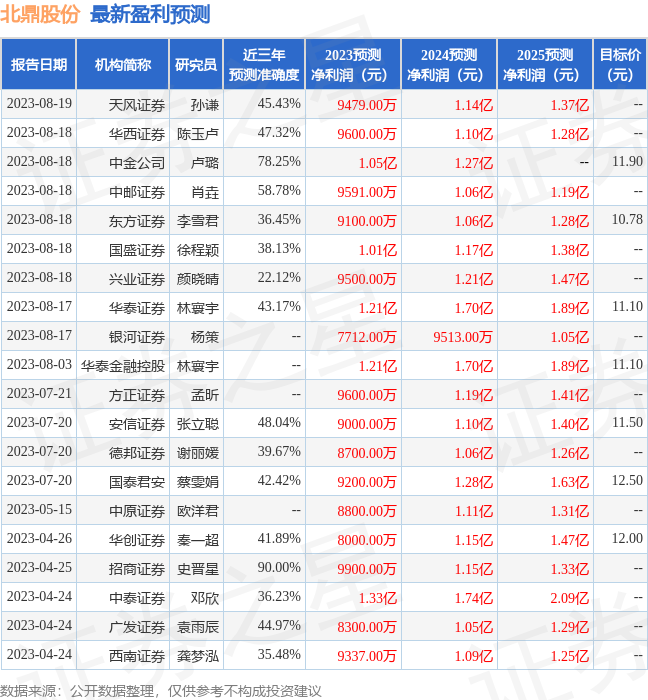Click researcher name 李雪君
The image size is (648, 700).
coord(198,221)
